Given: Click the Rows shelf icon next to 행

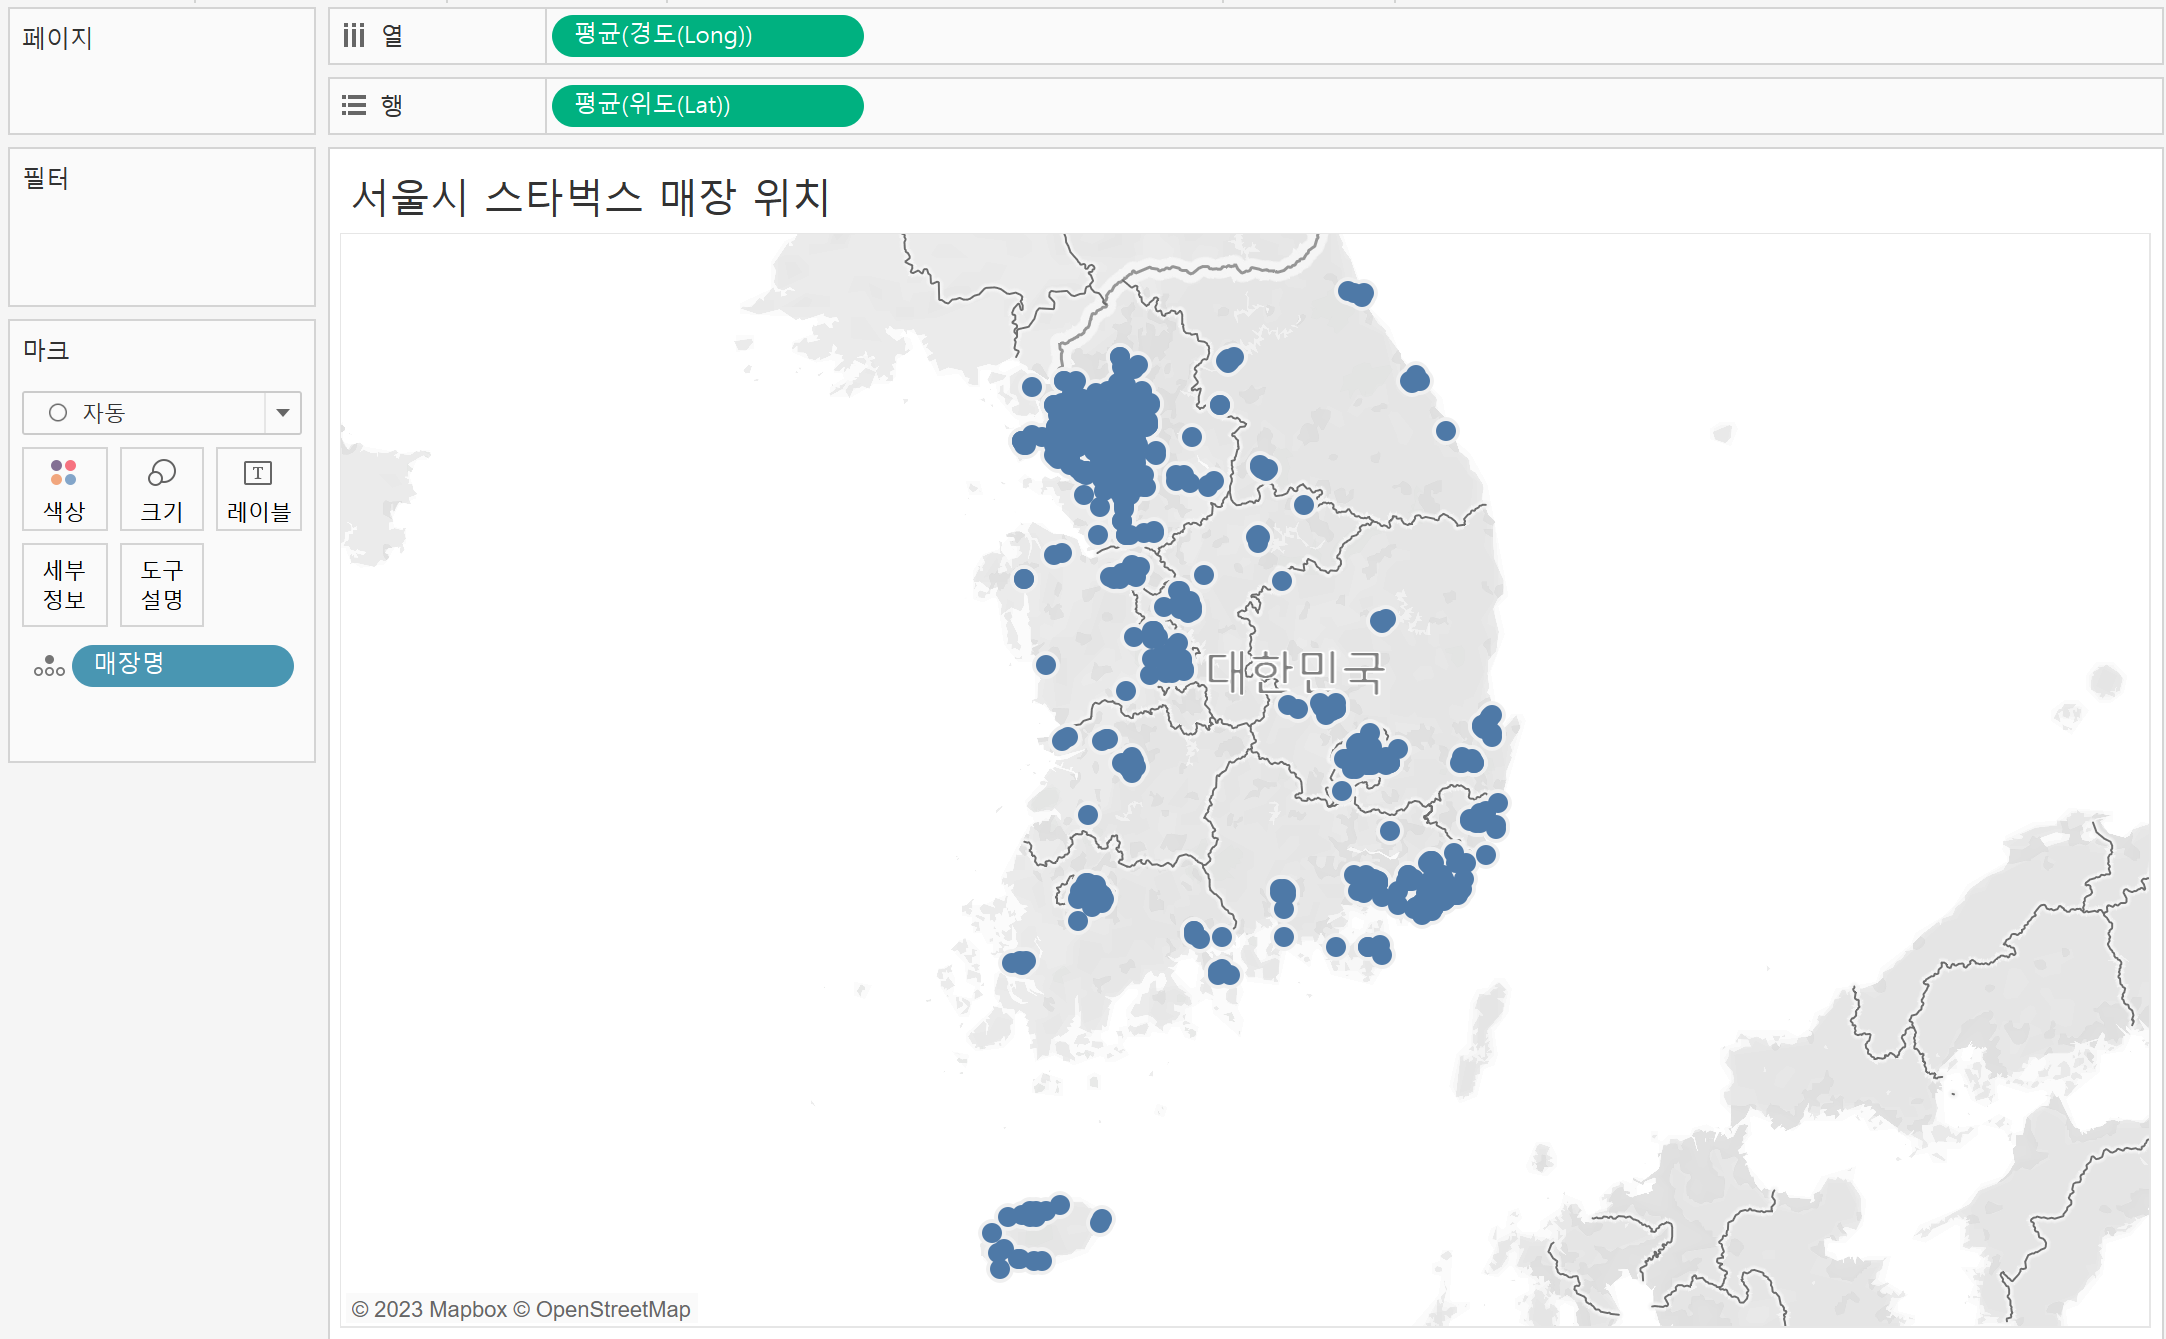Looking at the screenshot, I should click(354, 105).
